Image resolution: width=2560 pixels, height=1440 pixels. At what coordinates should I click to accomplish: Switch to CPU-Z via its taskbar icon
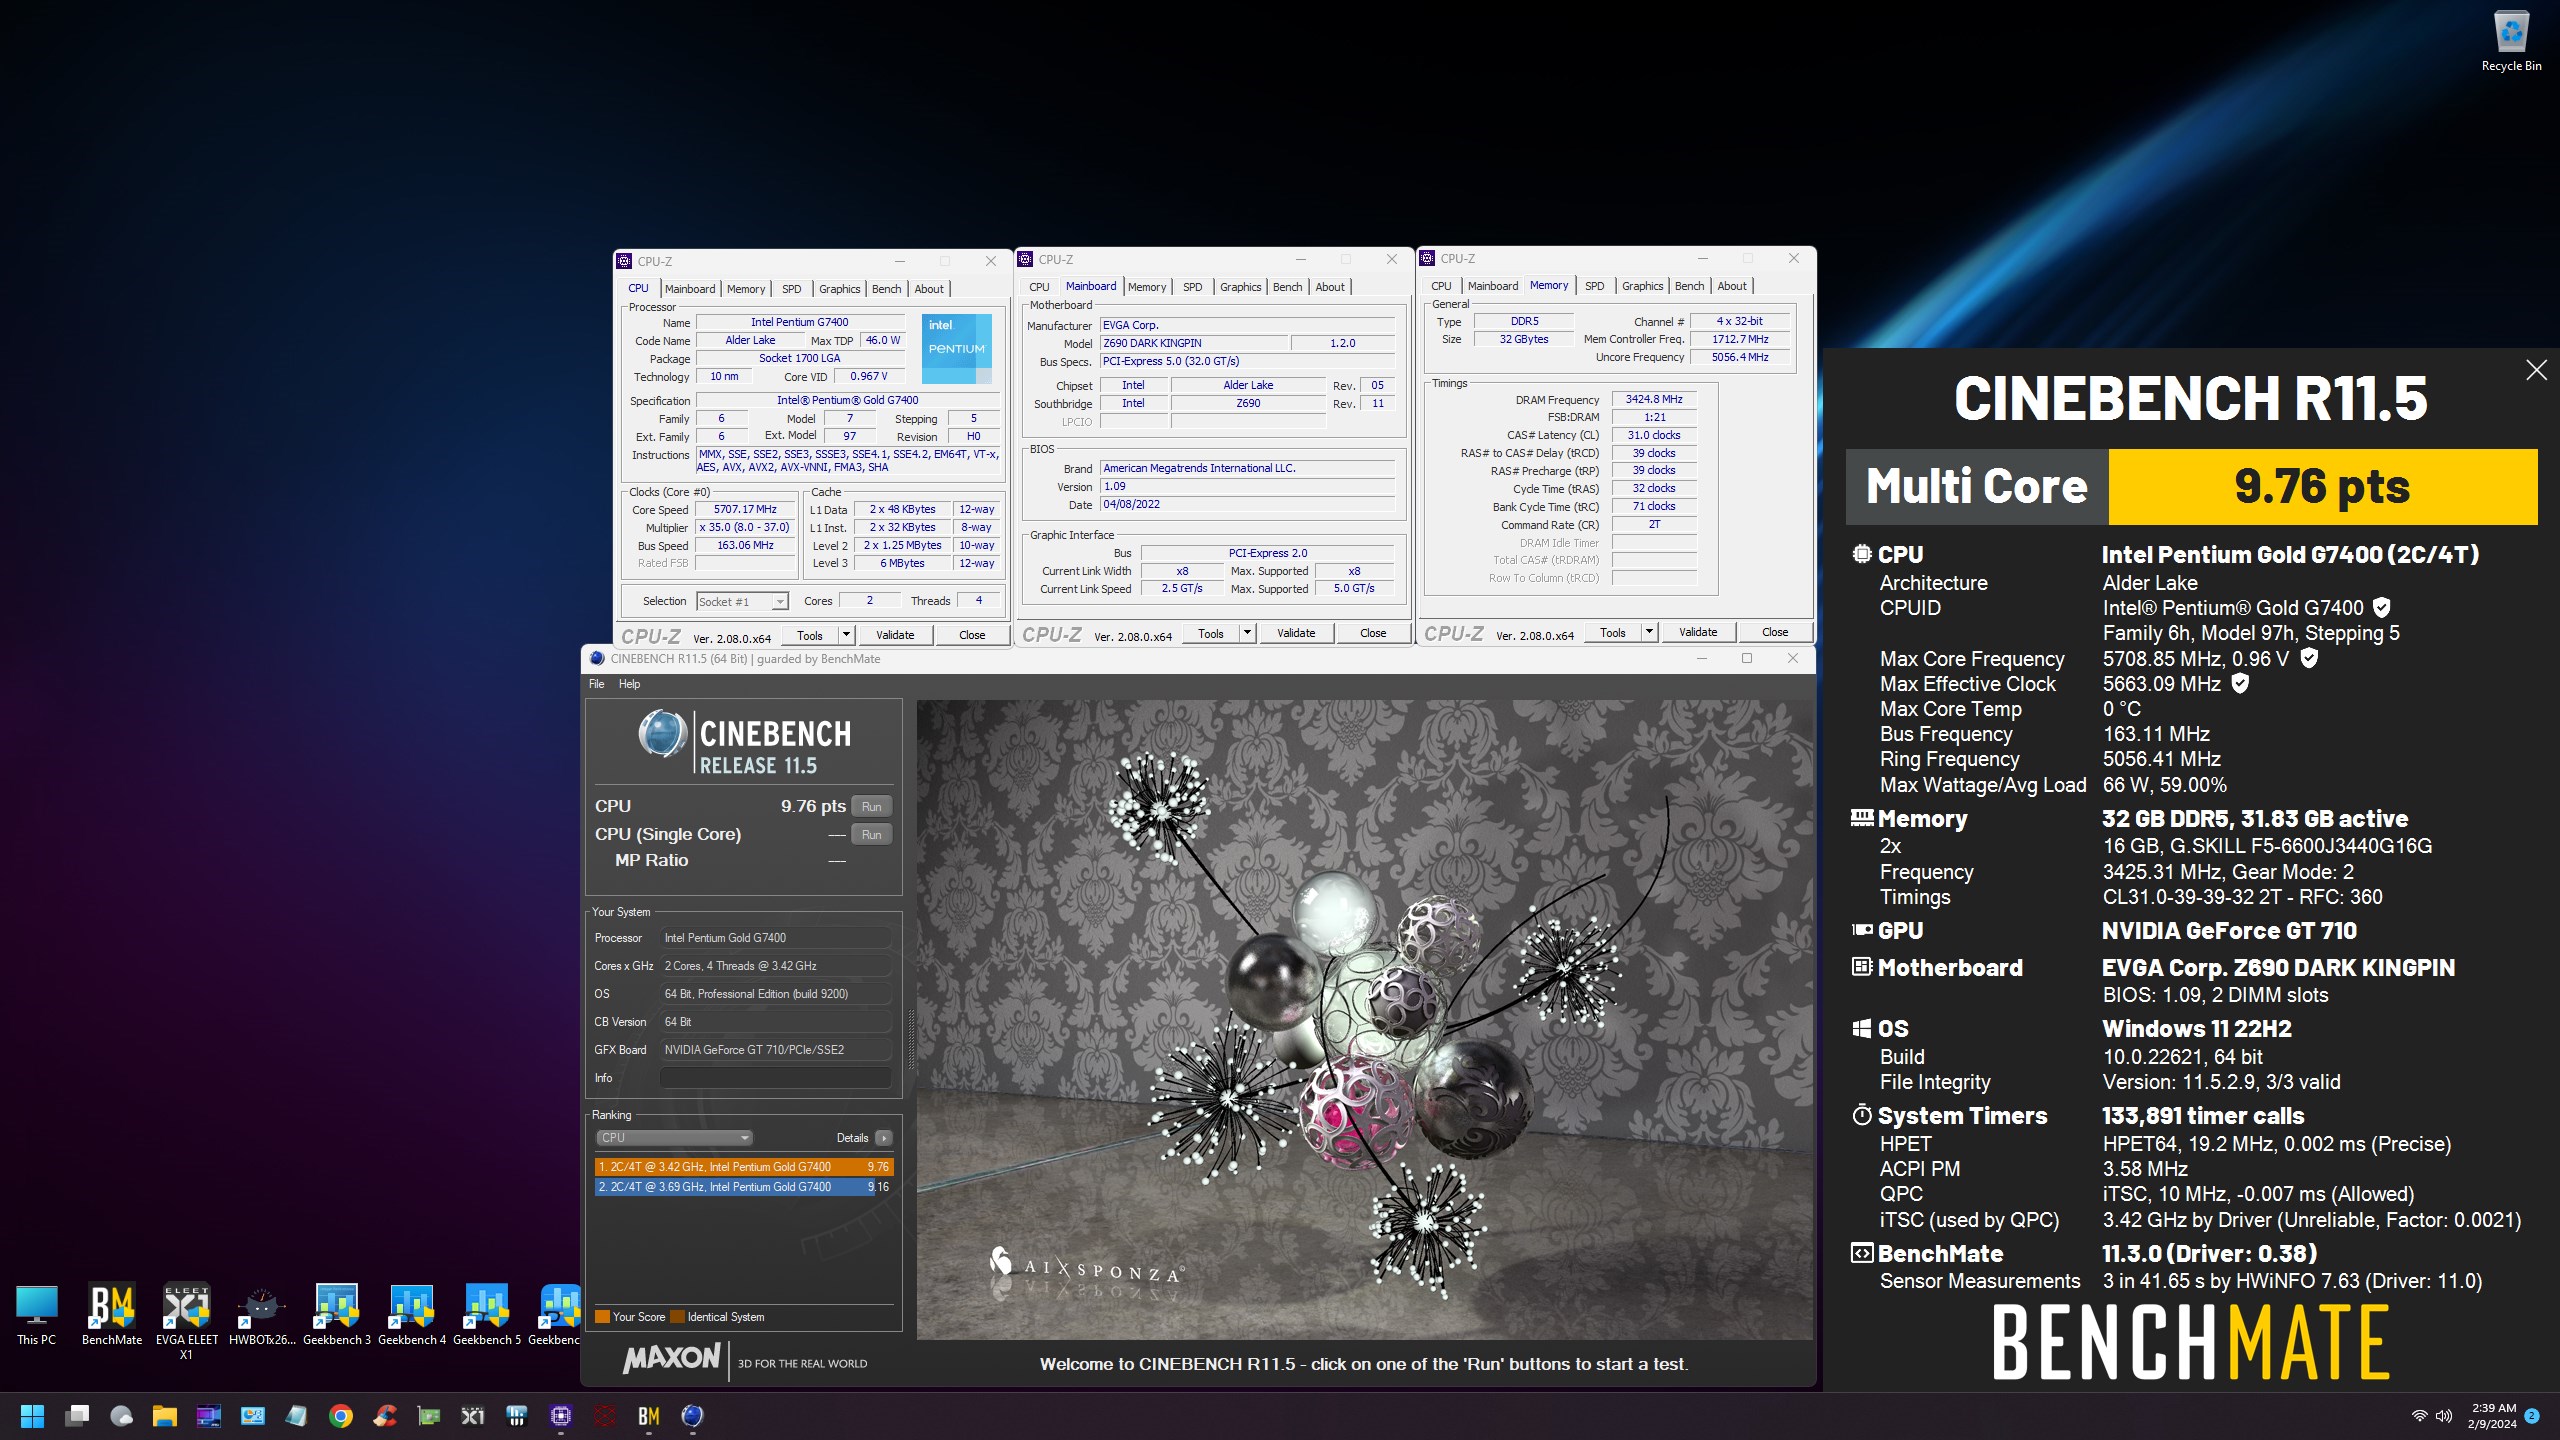(561, 1416)
